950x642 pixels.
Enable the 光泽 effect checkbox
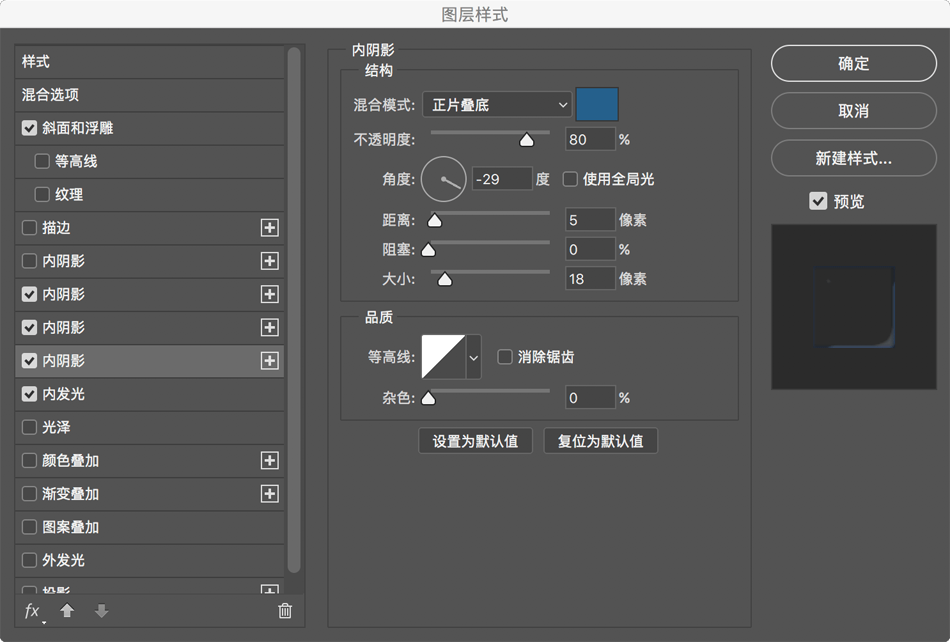[x=29, y=427]
